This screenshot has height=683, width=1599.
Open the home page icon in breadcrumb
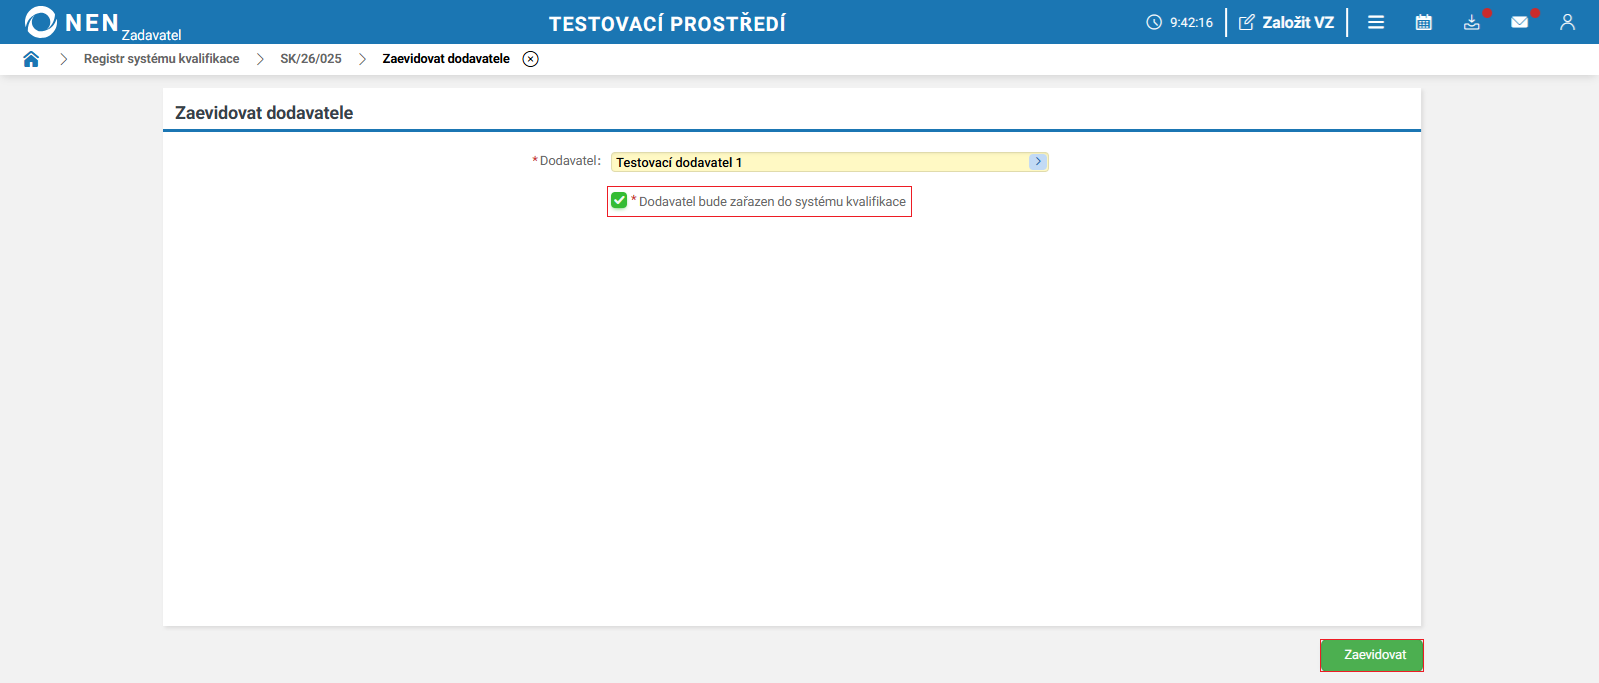(x=31, y=59)
